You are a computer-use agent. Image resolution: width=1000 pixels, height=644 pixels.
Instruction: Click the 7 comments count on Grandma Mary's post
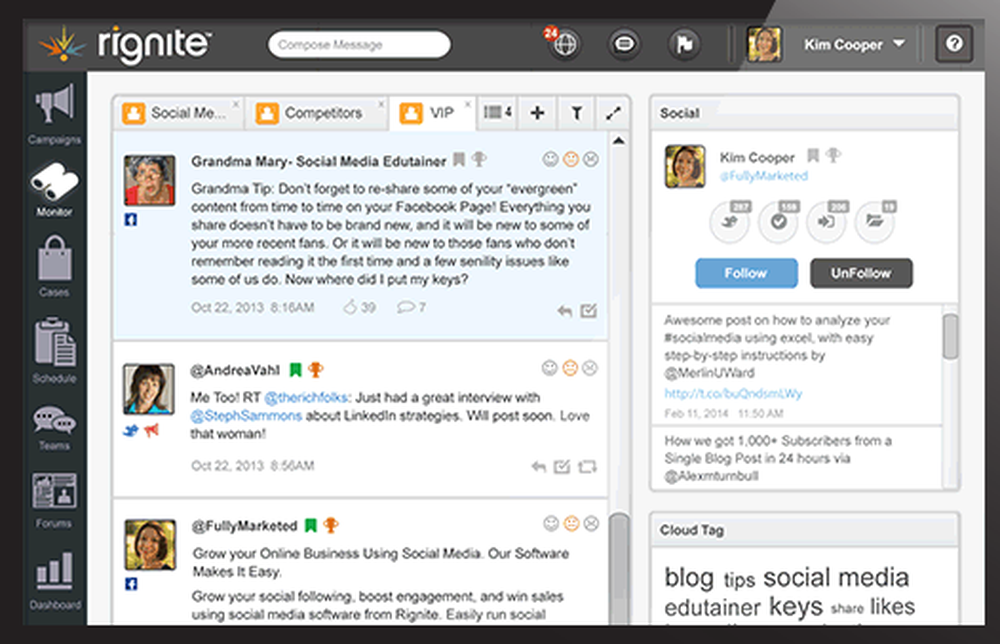tap(411, 307)
